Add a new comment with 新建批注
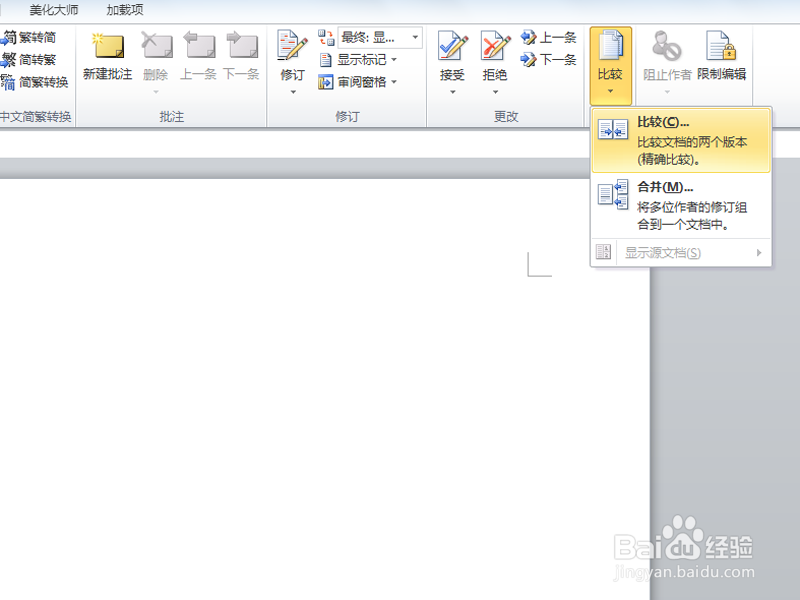The image size is (800, 600). pyautogui.click(x=108, y=56)
